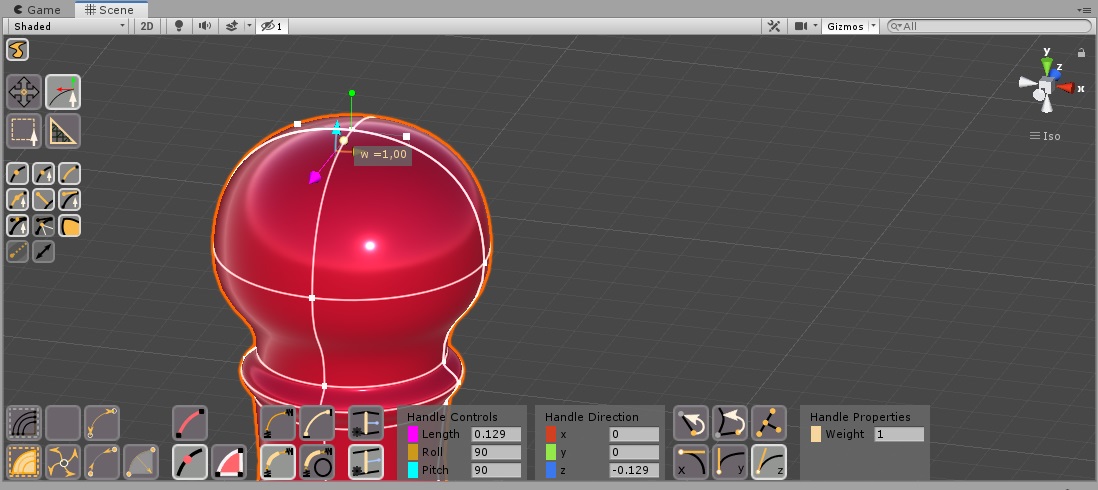The width and height of the screenshot is (1098, 490).
Task: Toggle 2D view mode
Action: [x=146, y=26]
